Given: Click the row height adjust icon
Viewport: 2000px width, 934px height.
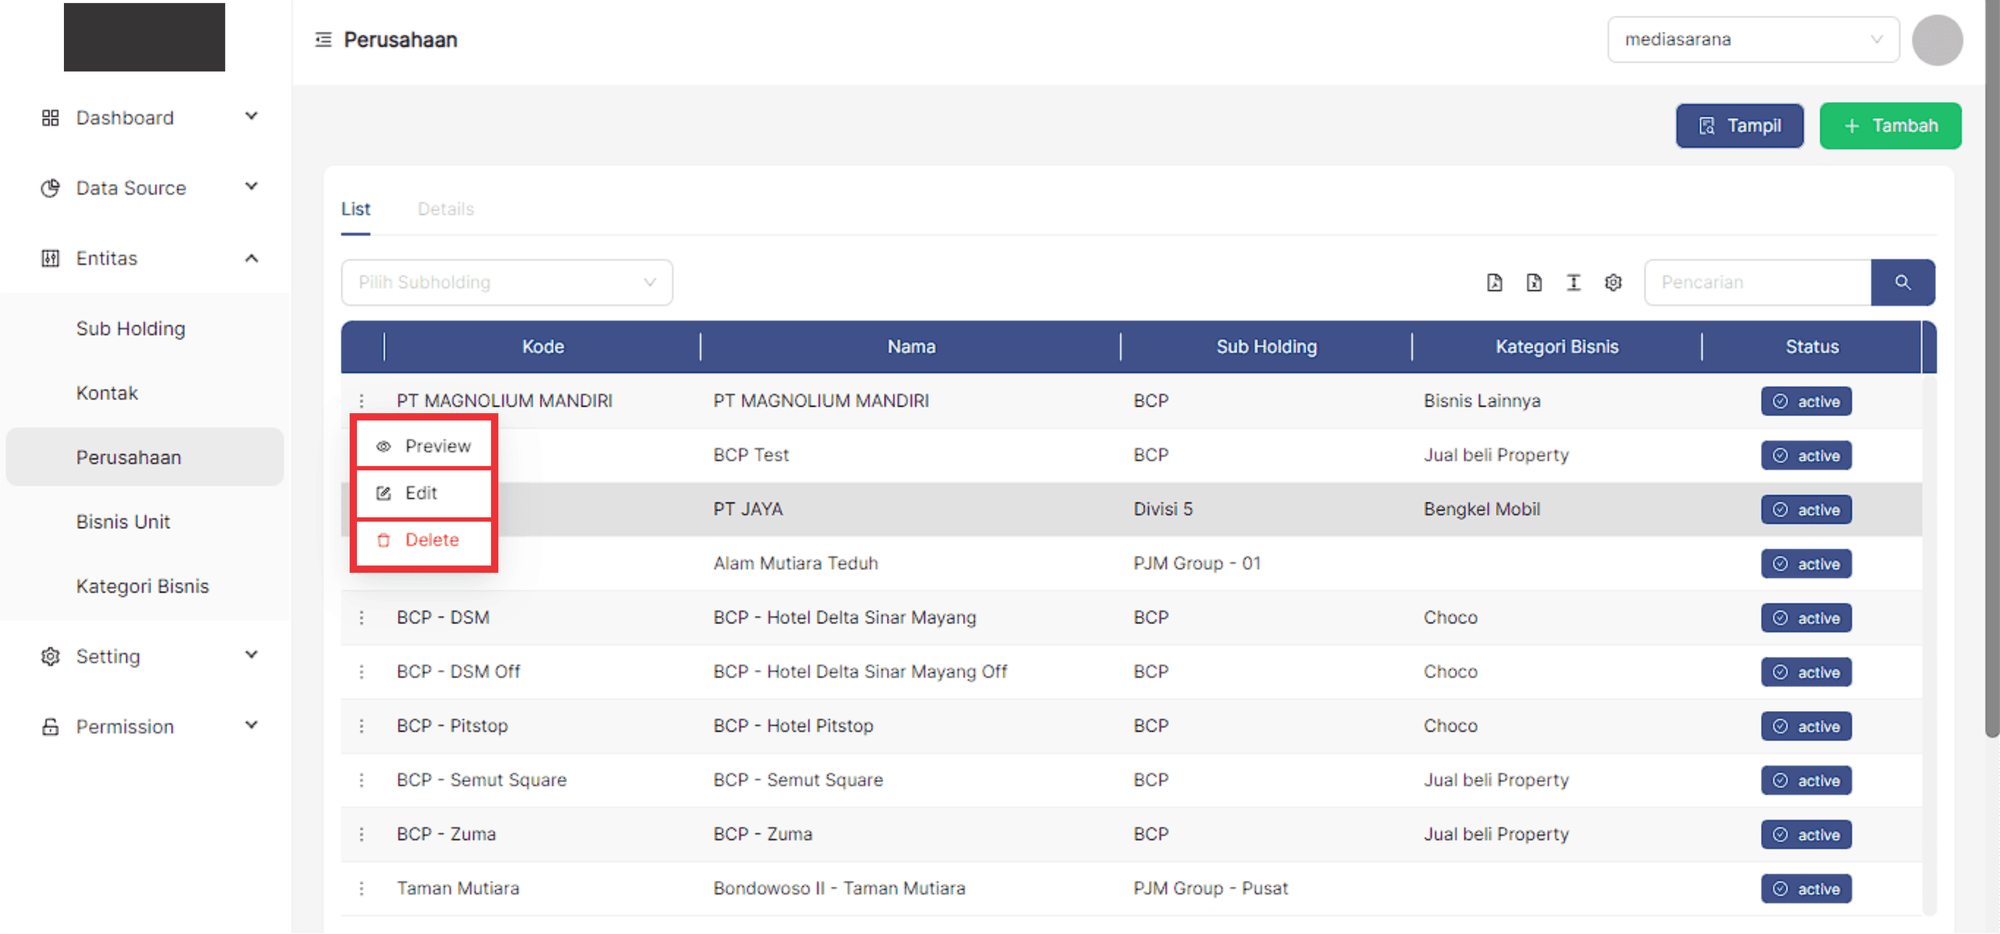Looking at the screenshot, I should [1573, 283].
